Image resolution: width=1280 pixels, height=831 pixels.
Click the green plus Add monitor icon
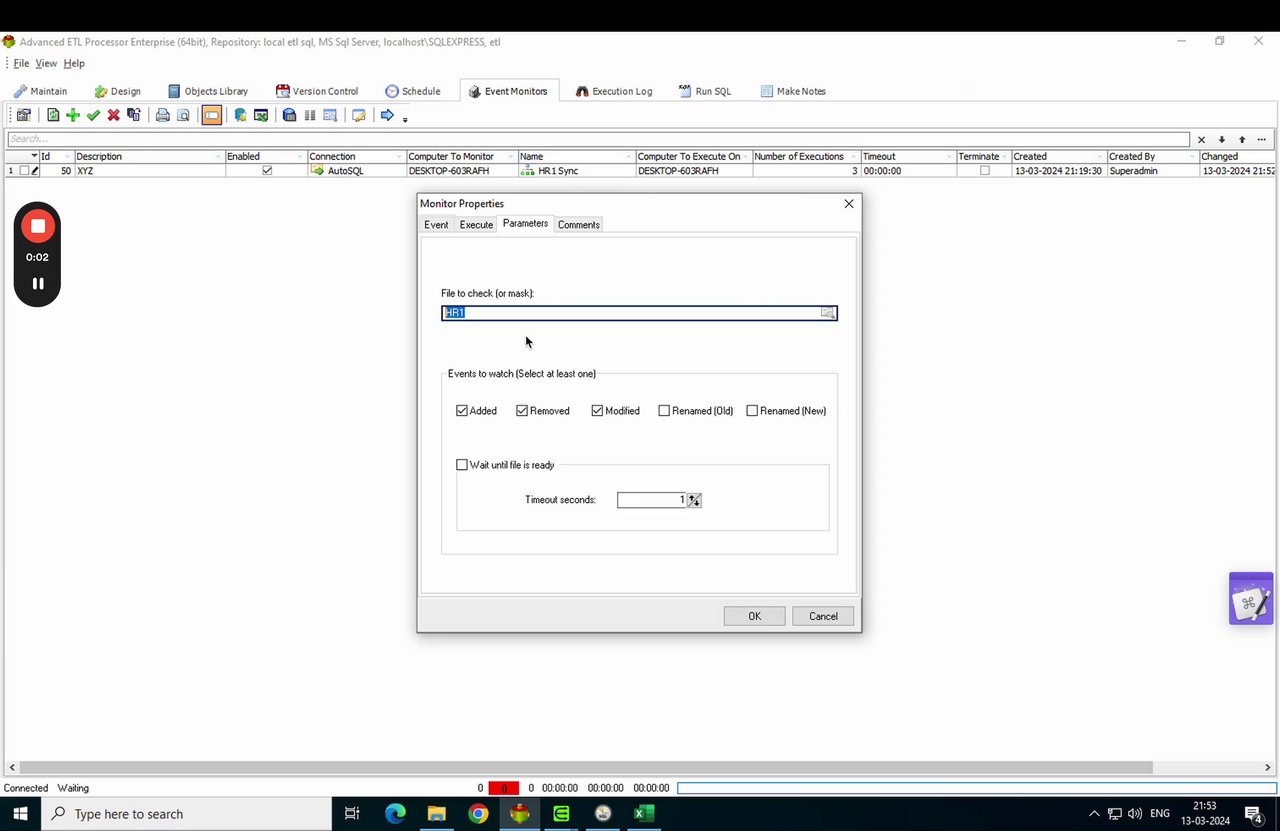pos(73,115)
